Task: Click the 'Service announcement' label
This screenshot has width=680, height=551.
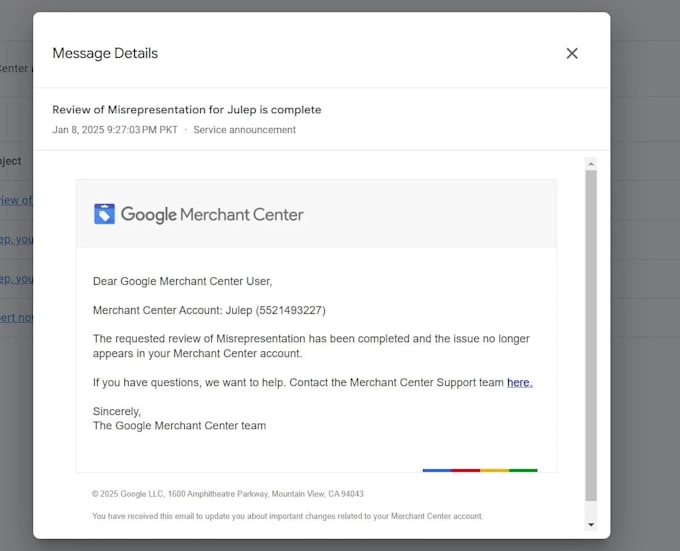Action: coord(245,130)
